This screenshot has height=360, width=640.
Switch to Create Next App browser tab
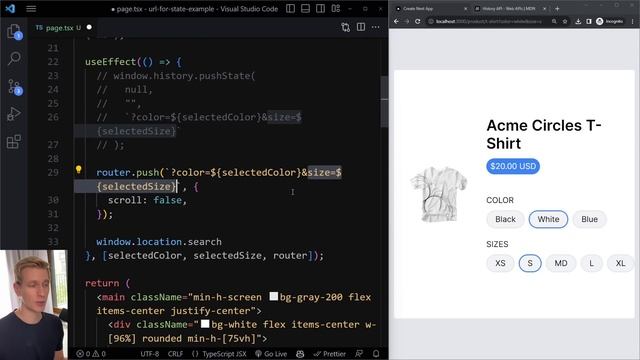(x=431, y=9)
